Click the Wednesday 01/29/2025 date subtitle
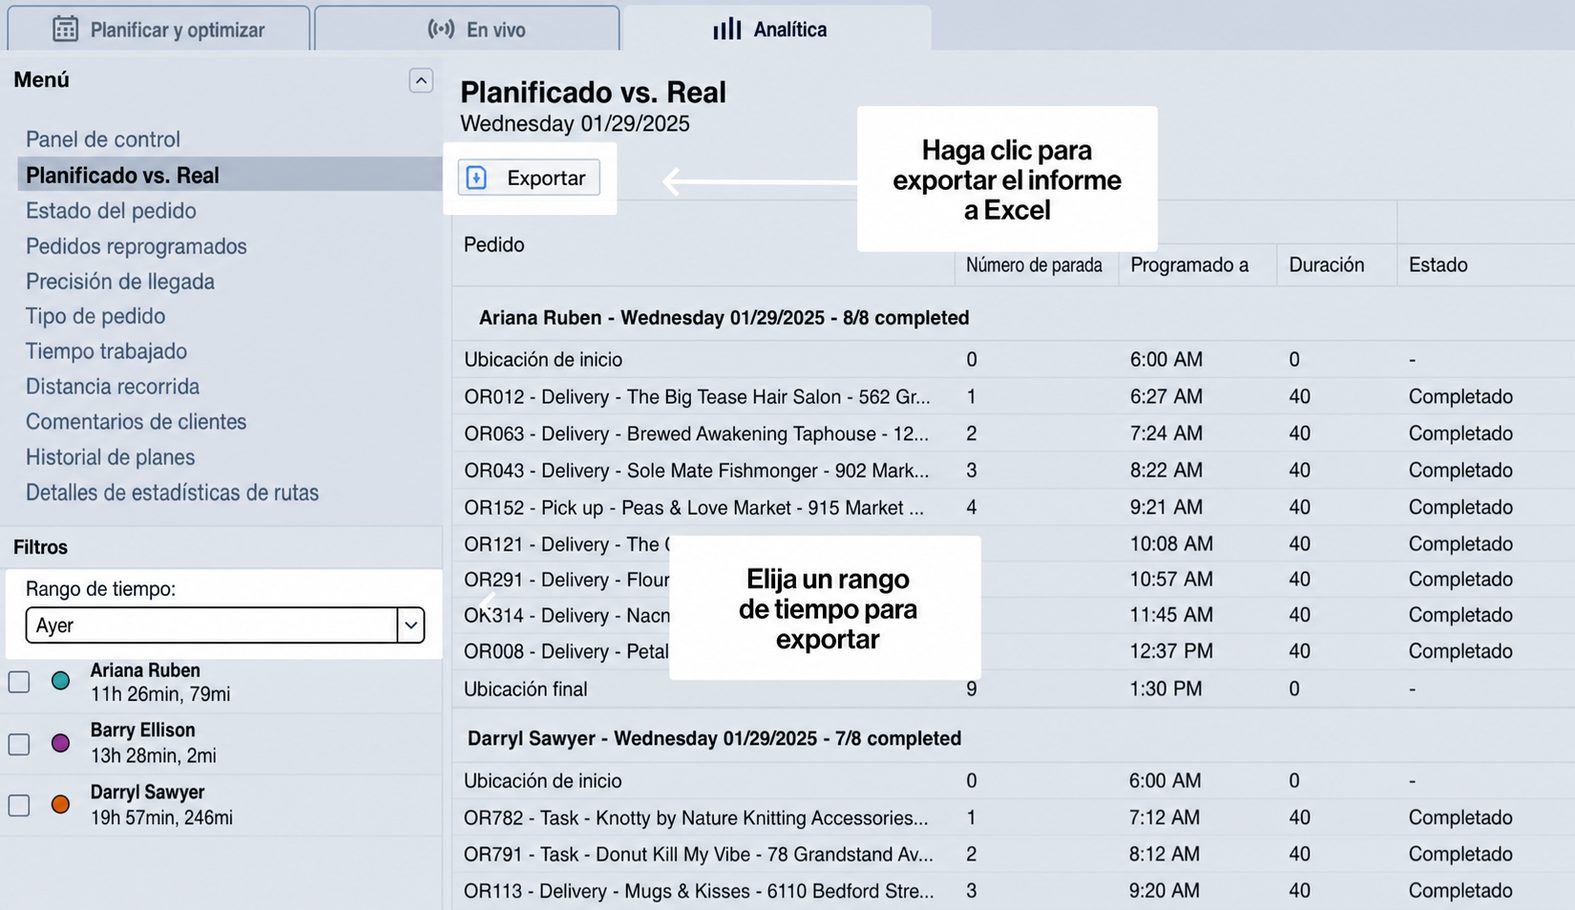Screen dimensions: 1575x910 (575, 124)
